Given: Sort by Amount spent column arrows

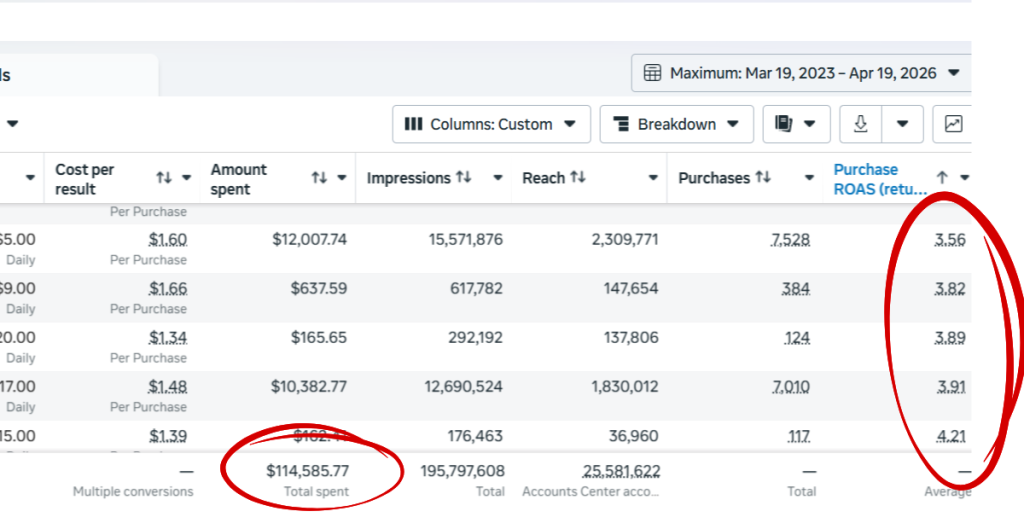Looking at the screenshot, I should click(x=319, y=178).
